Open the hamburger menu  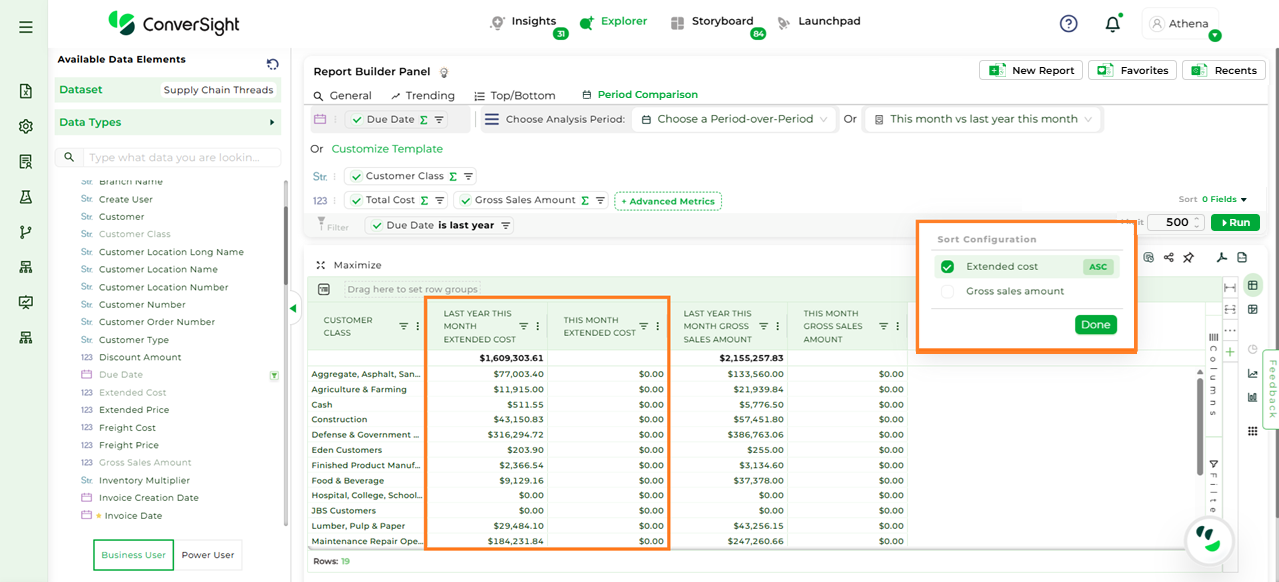[x=26, y=27]
